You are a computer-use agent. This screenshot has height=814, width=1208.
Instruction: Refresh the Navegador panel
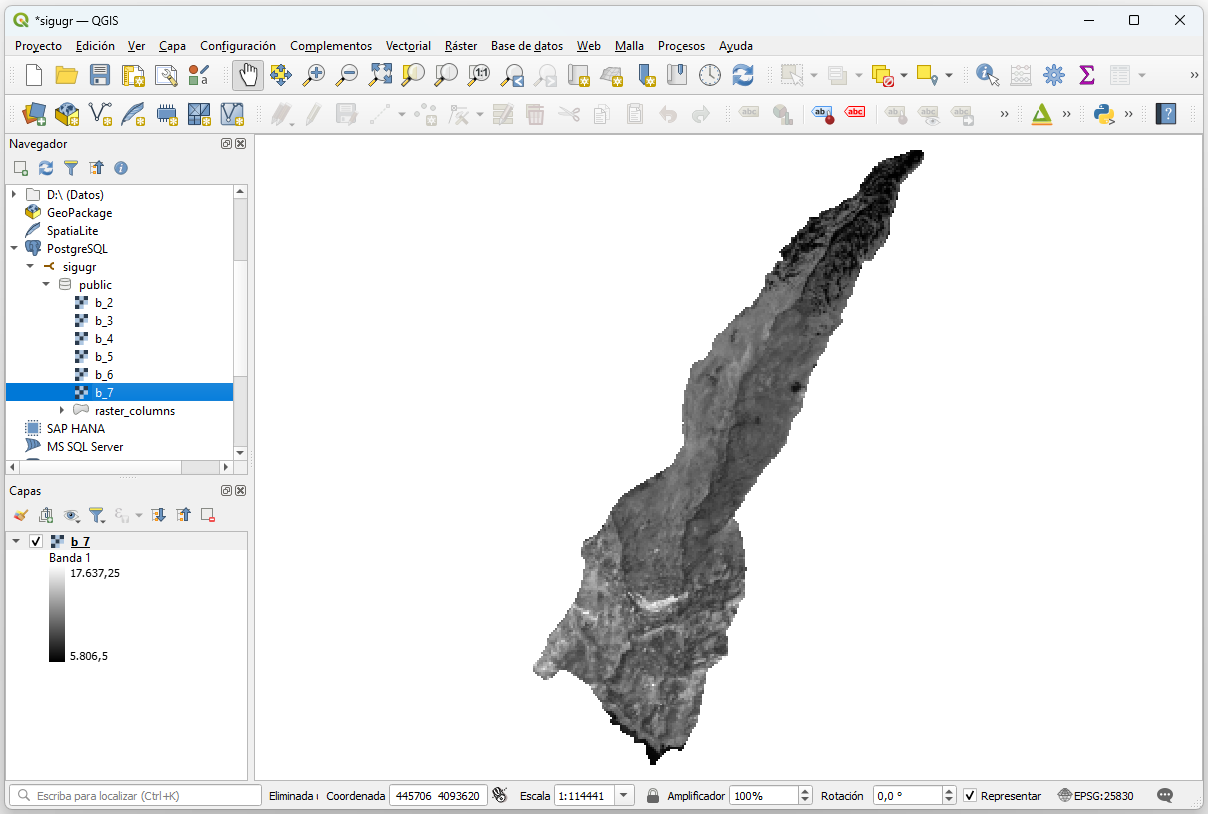click(44, 168)
